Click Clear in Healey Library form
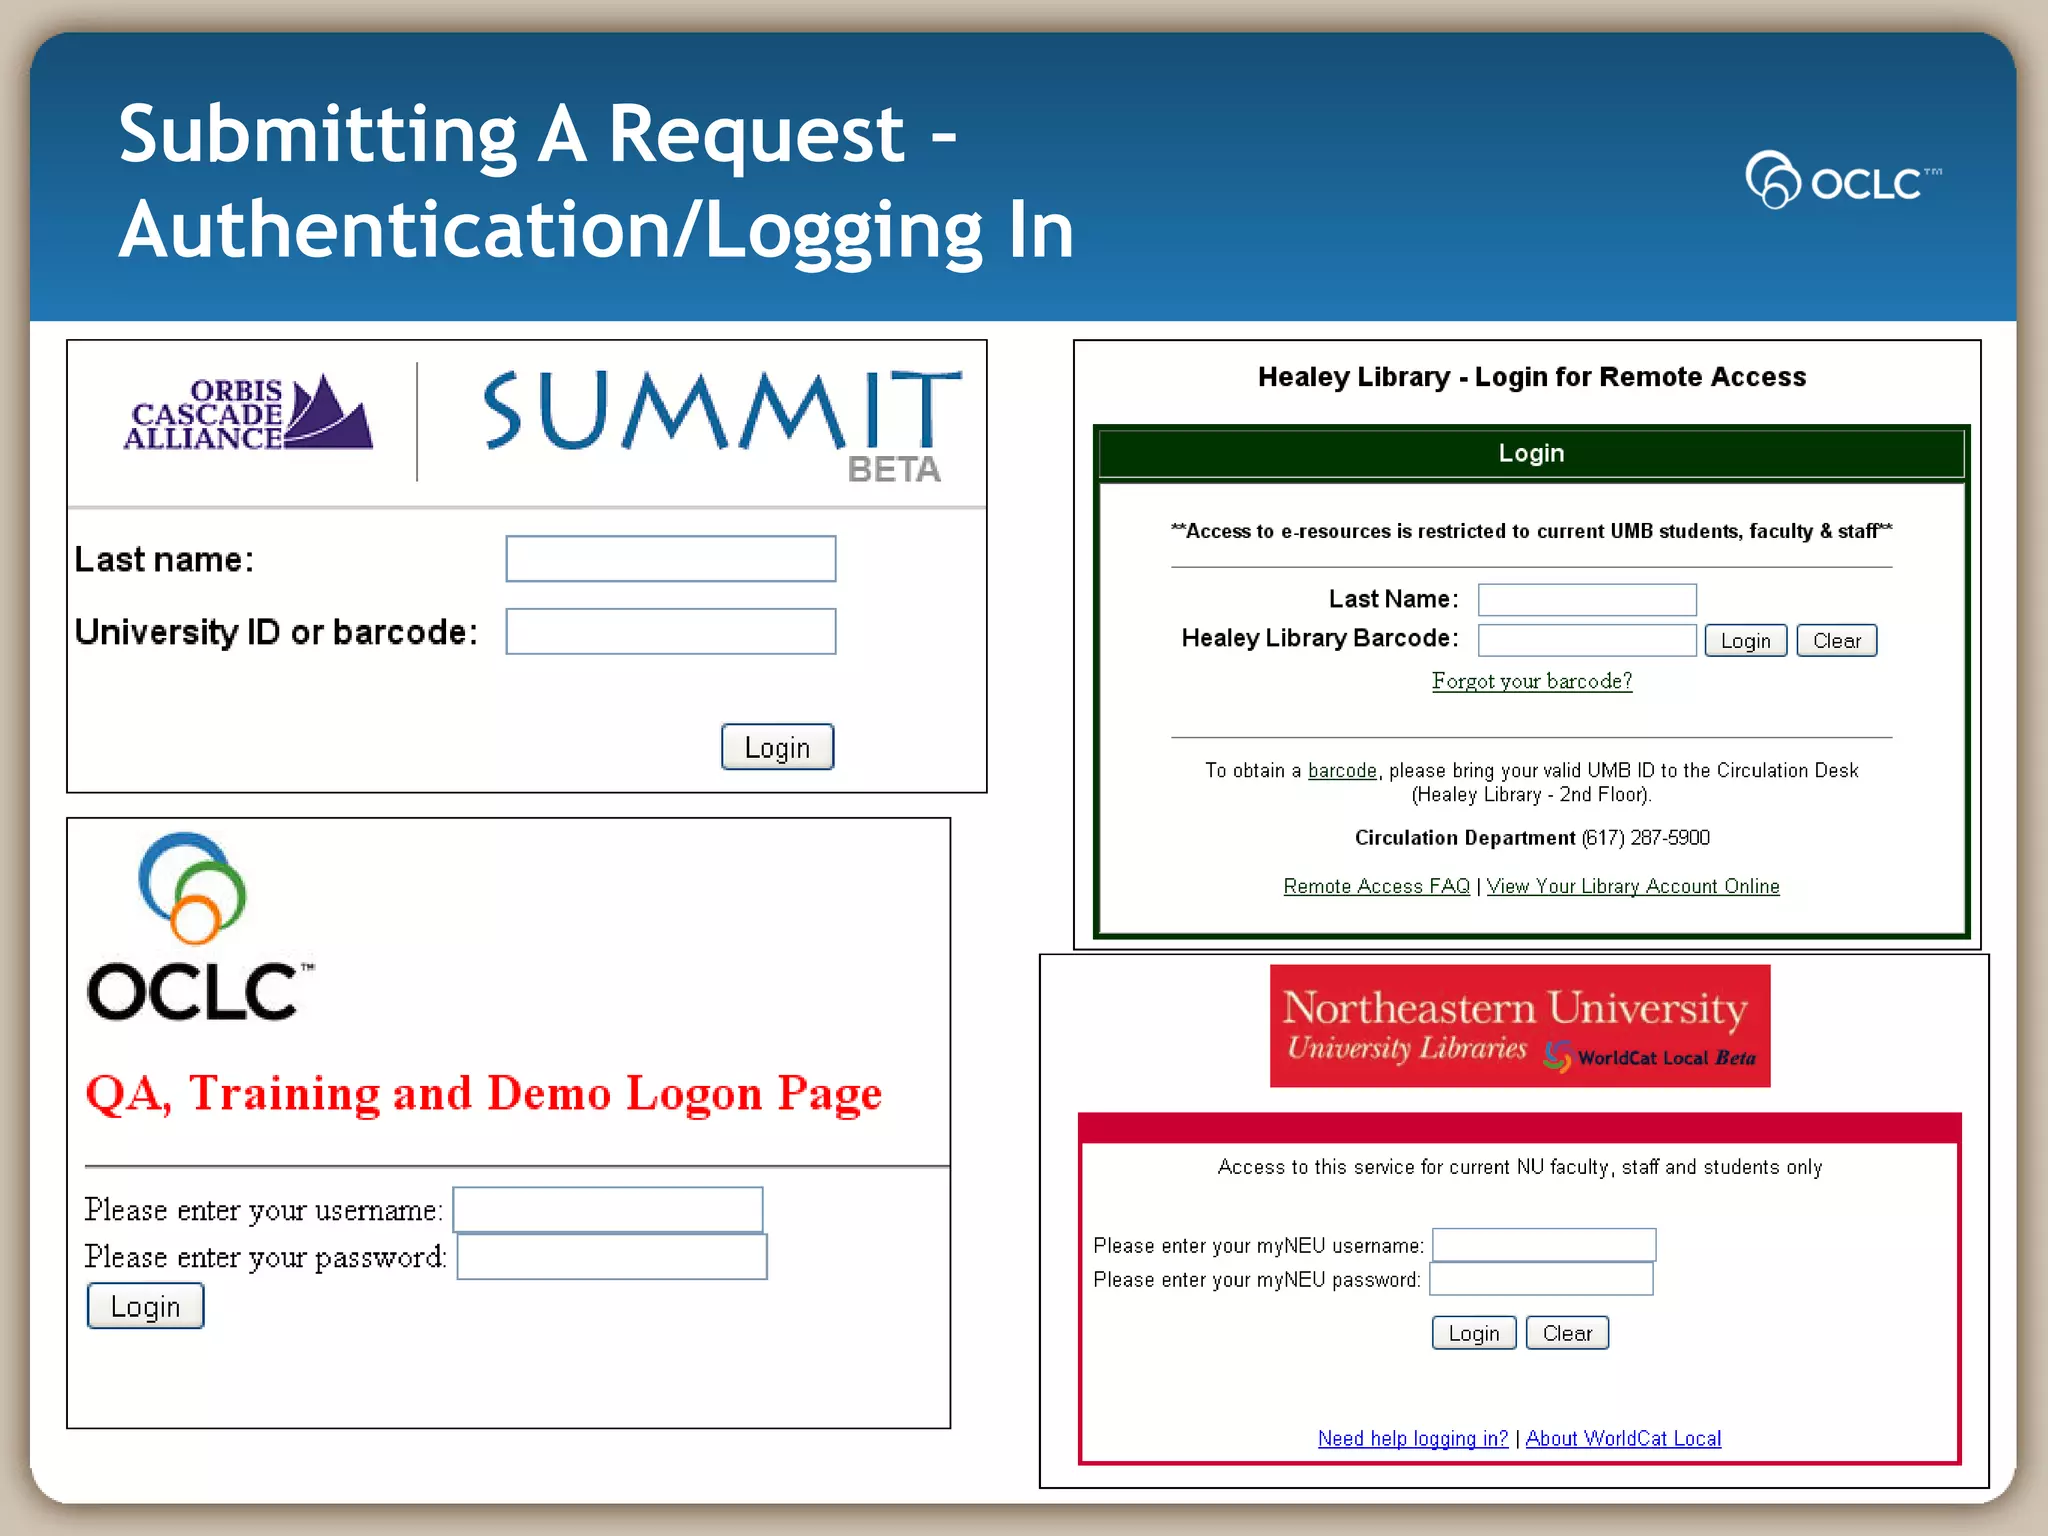The image size is (2048, 1536). click(x=1837, y=641)
